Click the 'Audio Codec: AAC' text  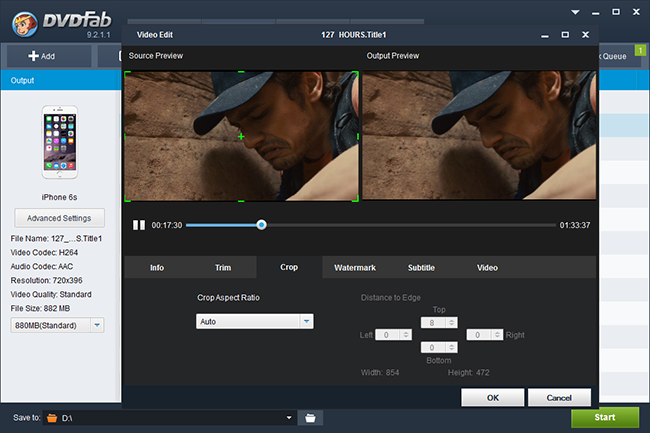41,266
